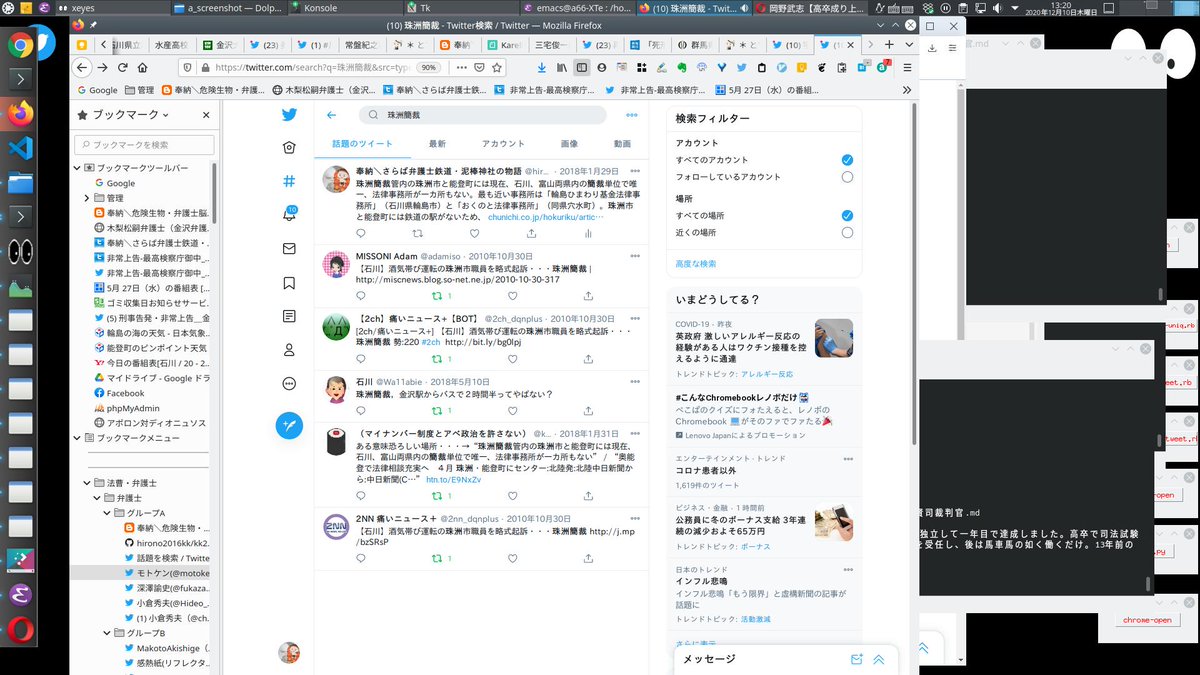The width and height of the screenshot is (1200, 675).
Task: Collapse the ブックマークツールバー tree node
Action: tap(77, 168)
